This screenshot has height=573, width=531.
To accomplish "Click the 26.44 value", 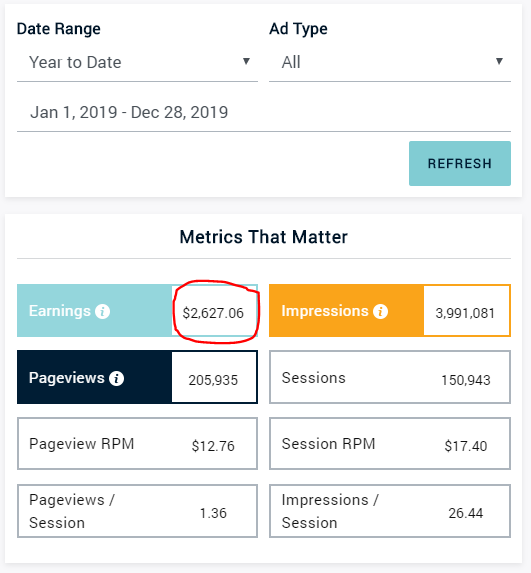I will coord(466,513).
